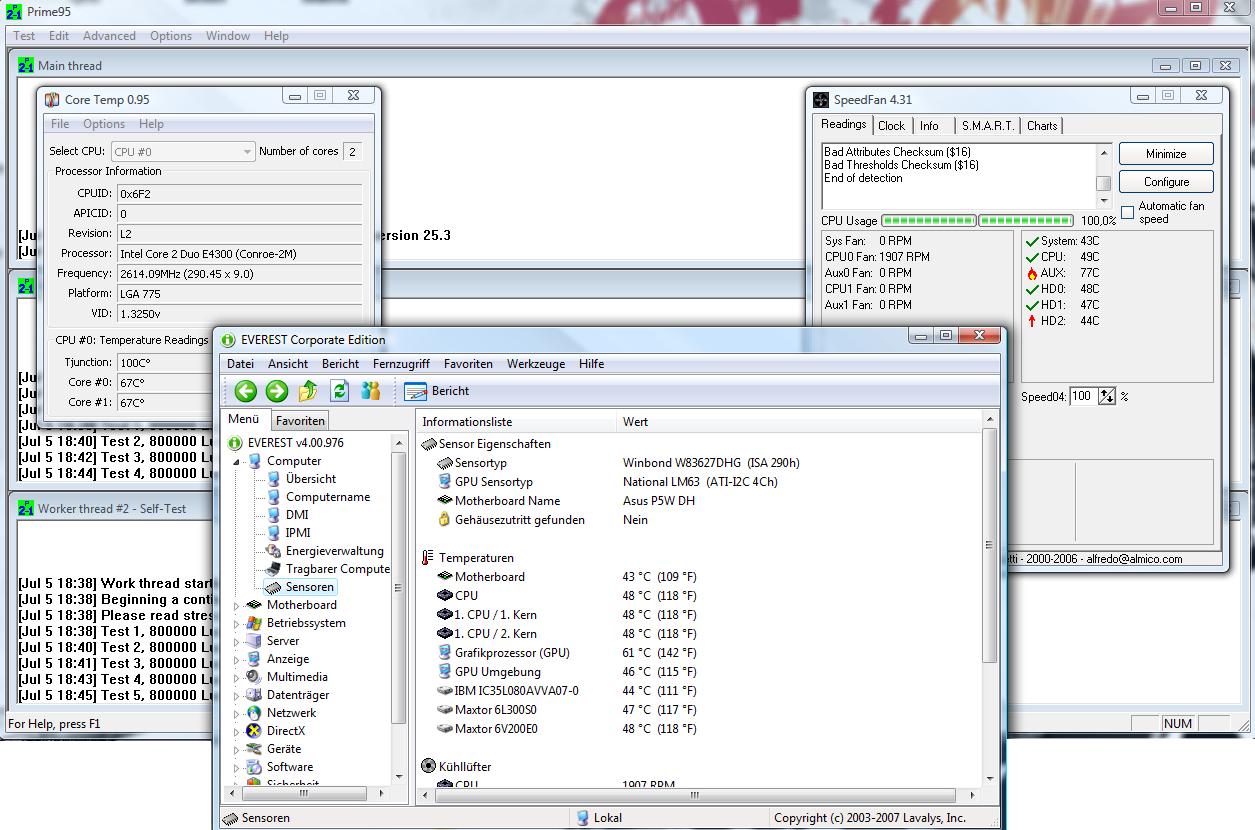
Task: Expand the Motherboard node in the EVEREST tree
Action: click(x=238, y=606)
